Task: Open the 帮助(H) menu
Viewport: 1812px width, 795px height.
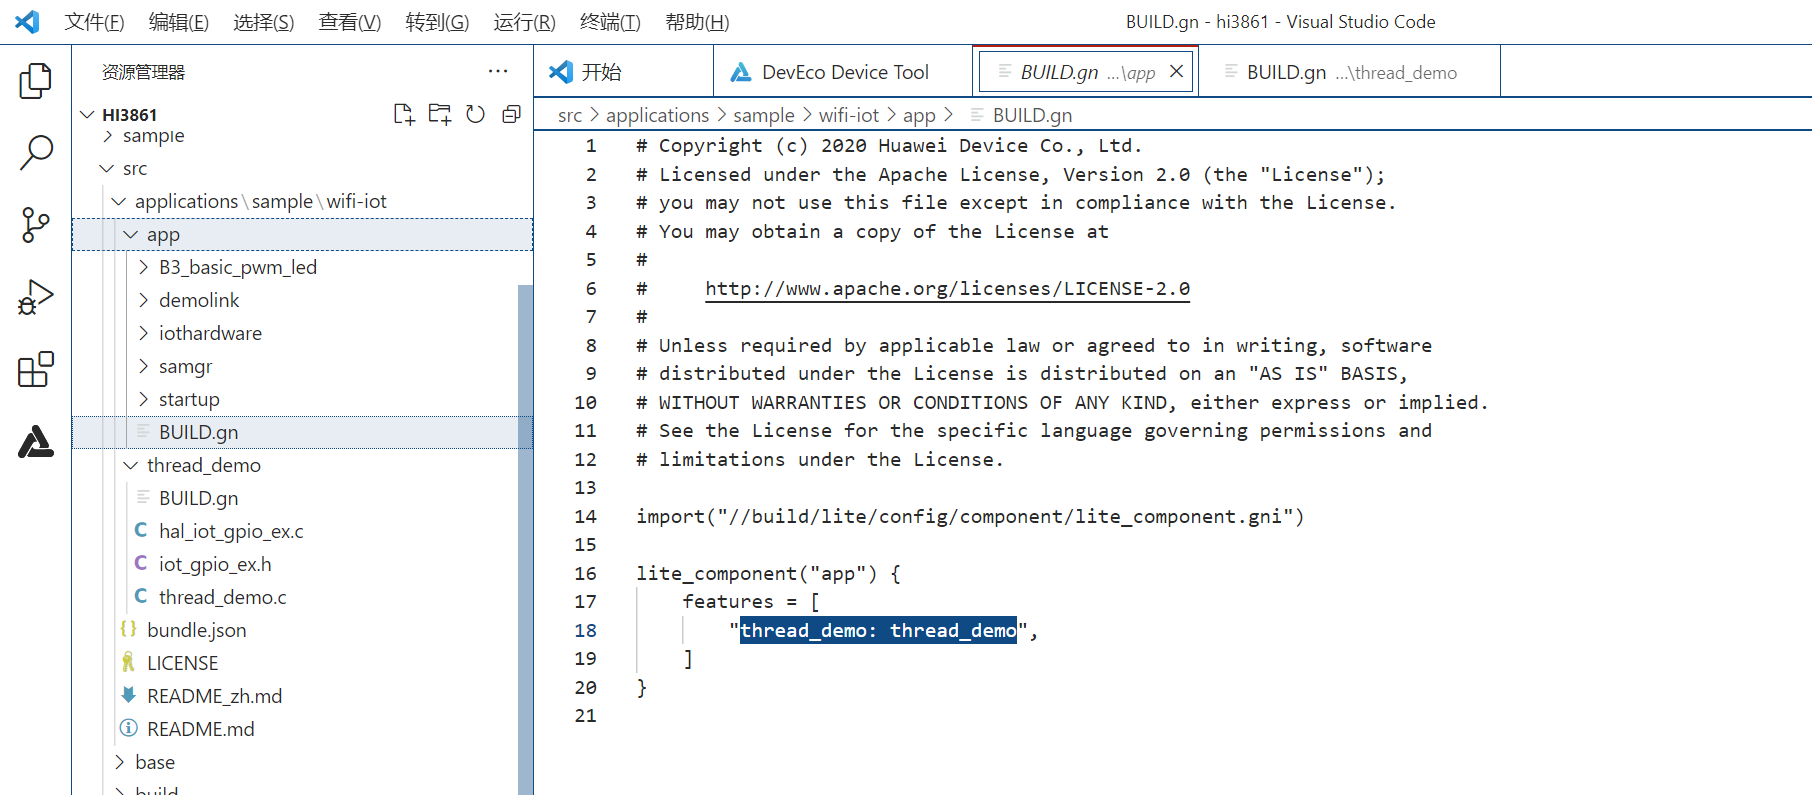Action: click(697, 22)
